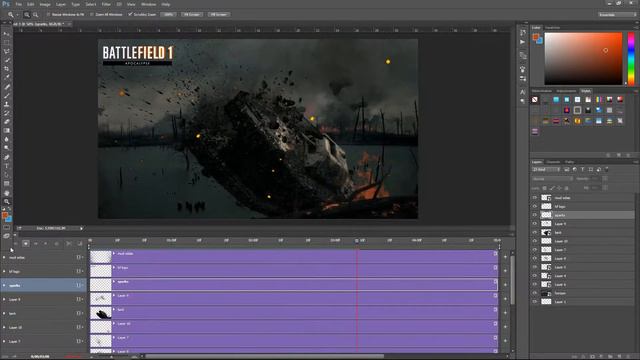Viewport: 640px width, 360px height.
Task: Select the Crop tool
Action: pos(6,69)
